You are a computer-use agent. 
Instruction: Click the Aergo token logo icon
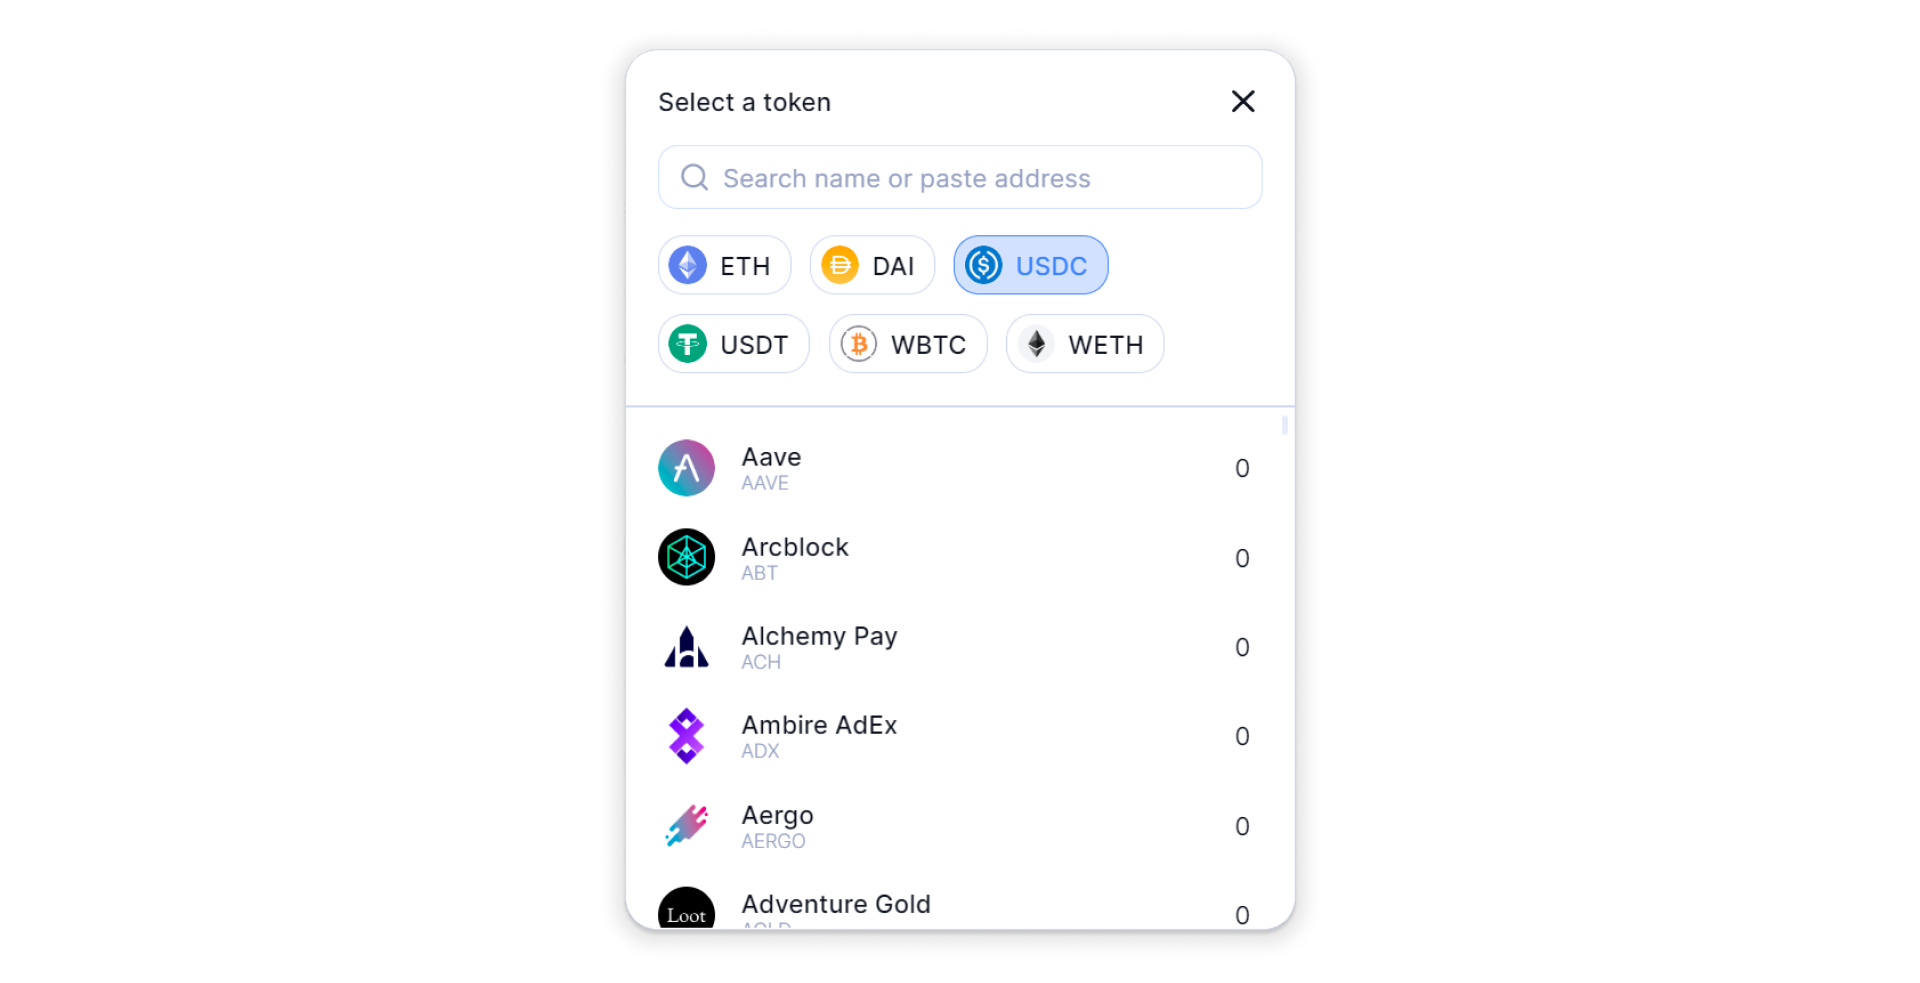(686, 826)
